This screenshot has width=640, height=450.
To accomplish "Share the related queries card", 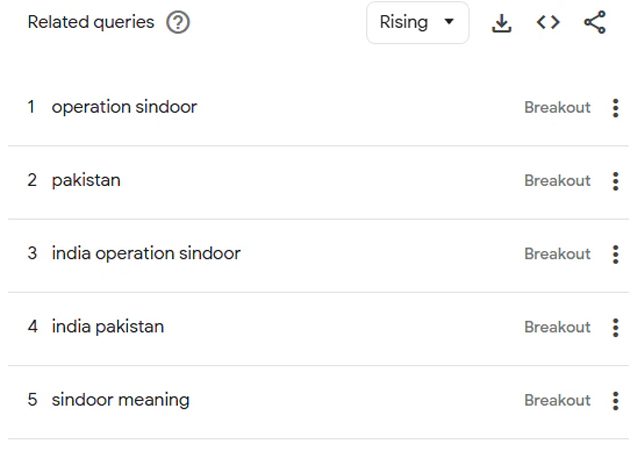I will point(595,22).
